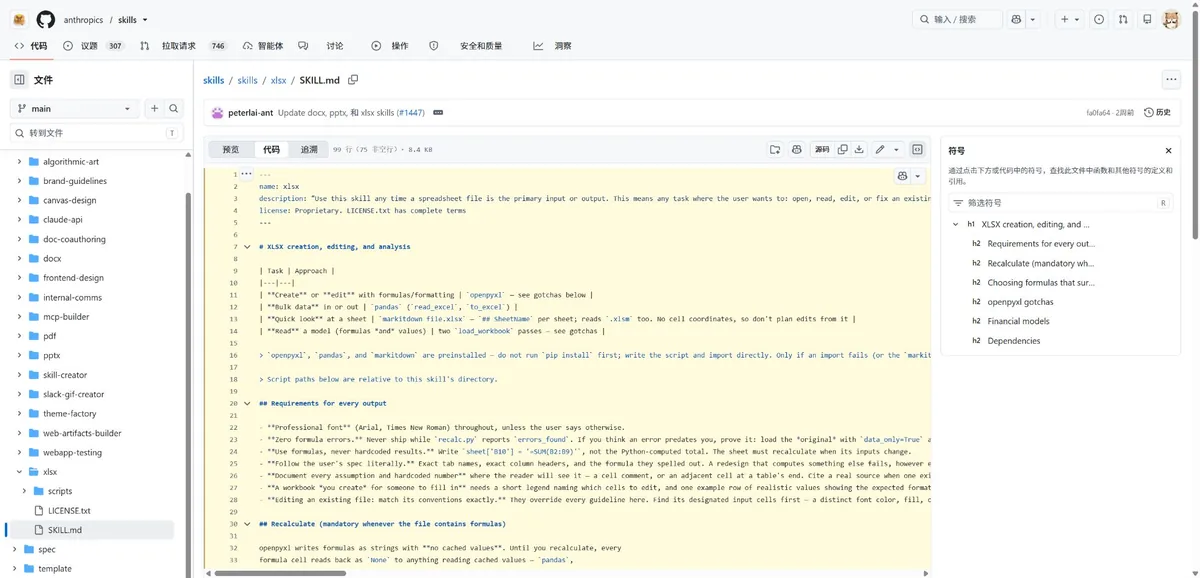Open the create new plus menu
The width and height of the screenshot is (1200, 578).
[x=1070, y=19]
